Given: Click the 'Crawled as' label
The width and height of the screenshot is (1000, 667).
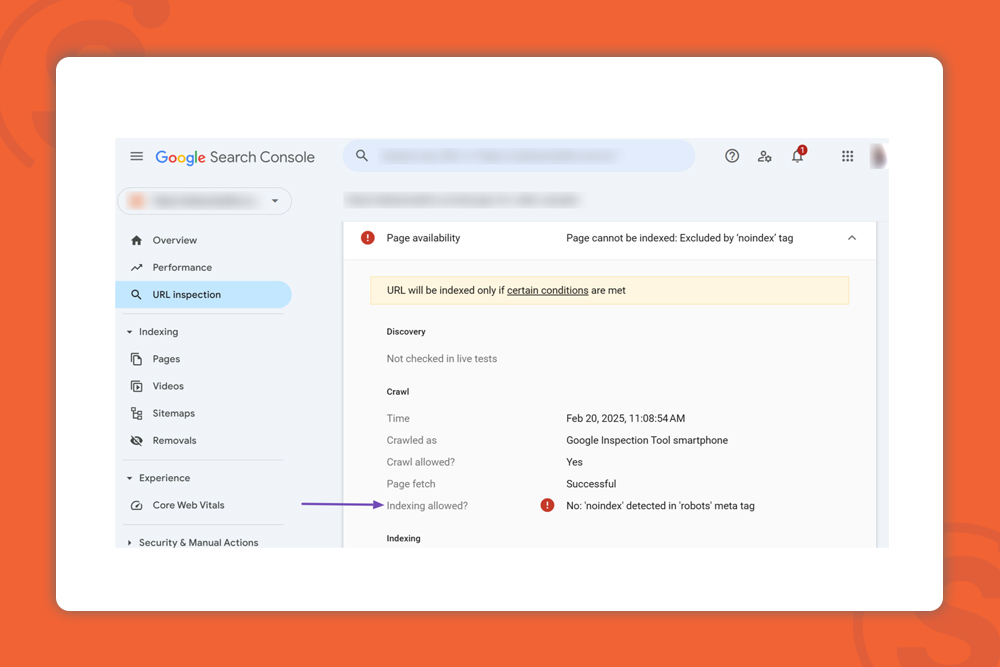Looking at the screenshot, I should (x=411, y=440).
